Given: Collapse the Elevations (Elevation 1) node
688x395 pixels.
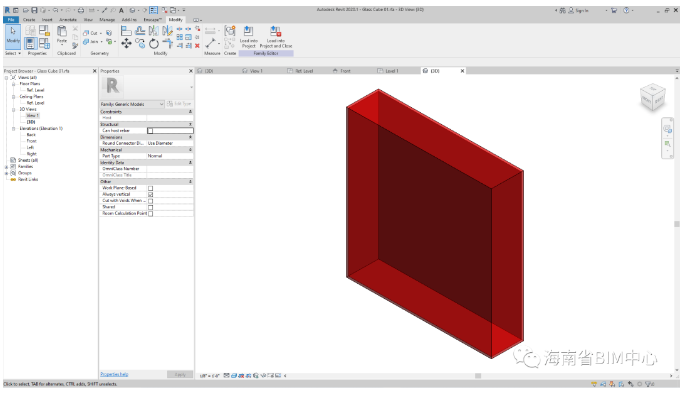Looking at the screenshot, I should tap(14, 129).
